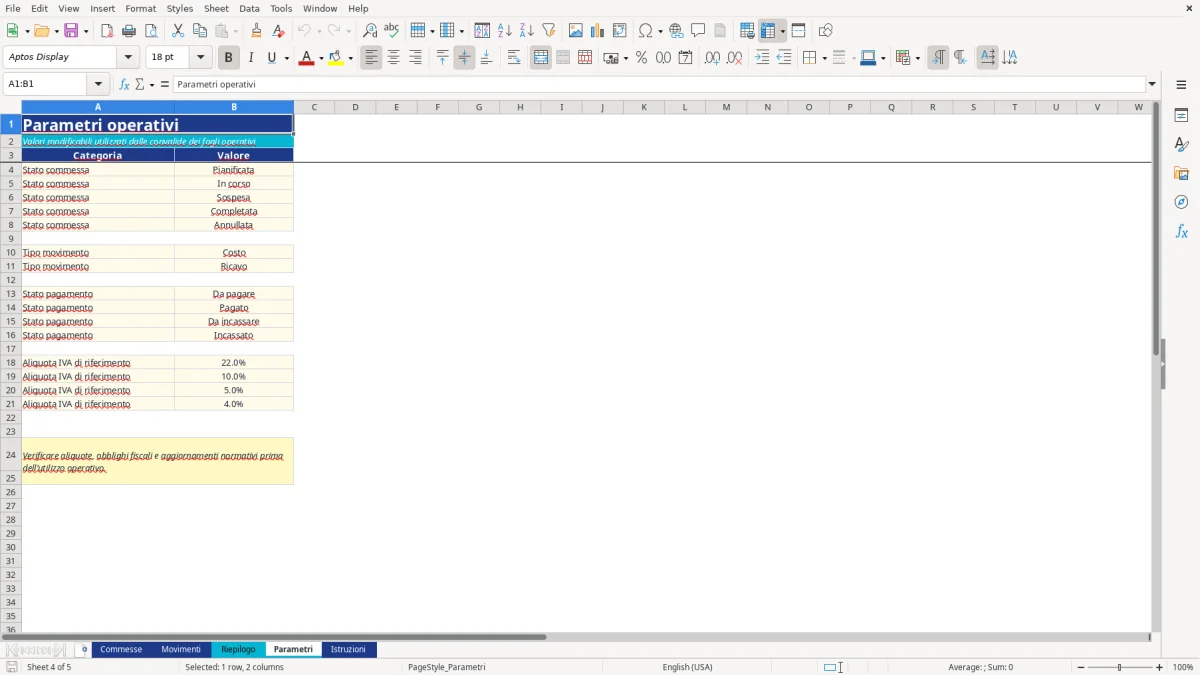Open the sidebar Navigator panel

pos(1181,202)
